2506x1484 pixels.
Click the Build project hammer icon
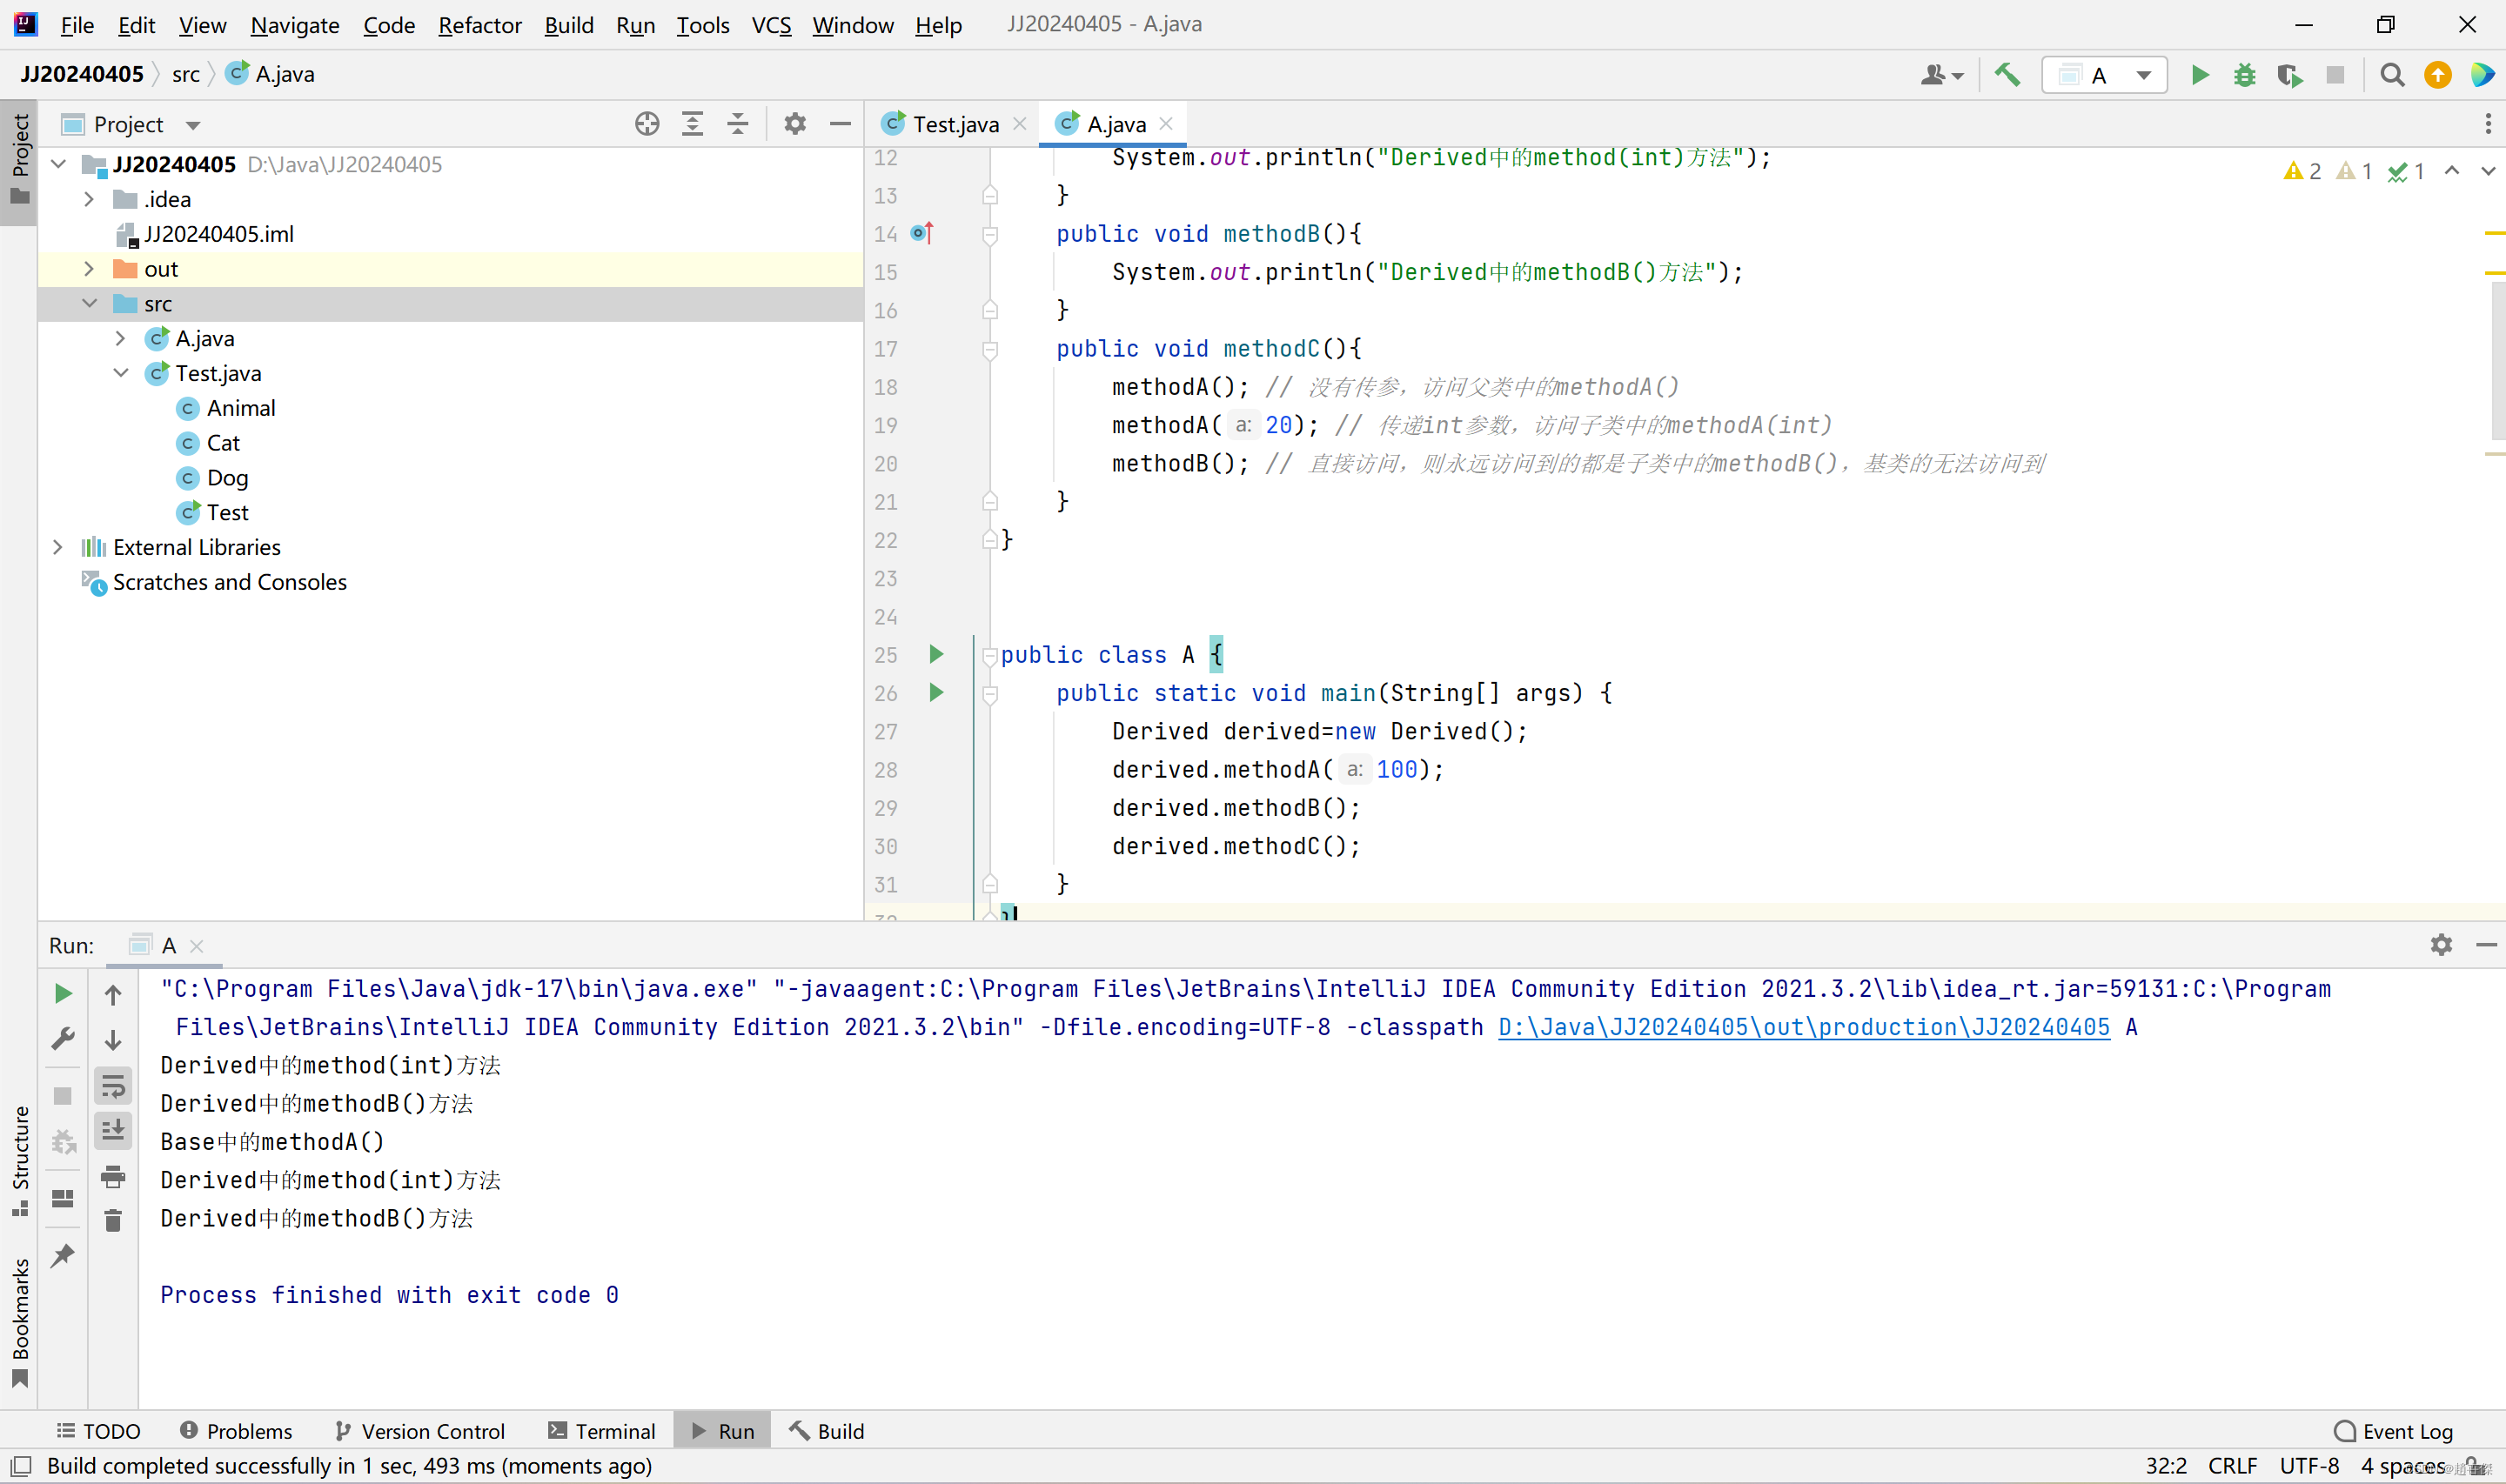(2007, 75)
